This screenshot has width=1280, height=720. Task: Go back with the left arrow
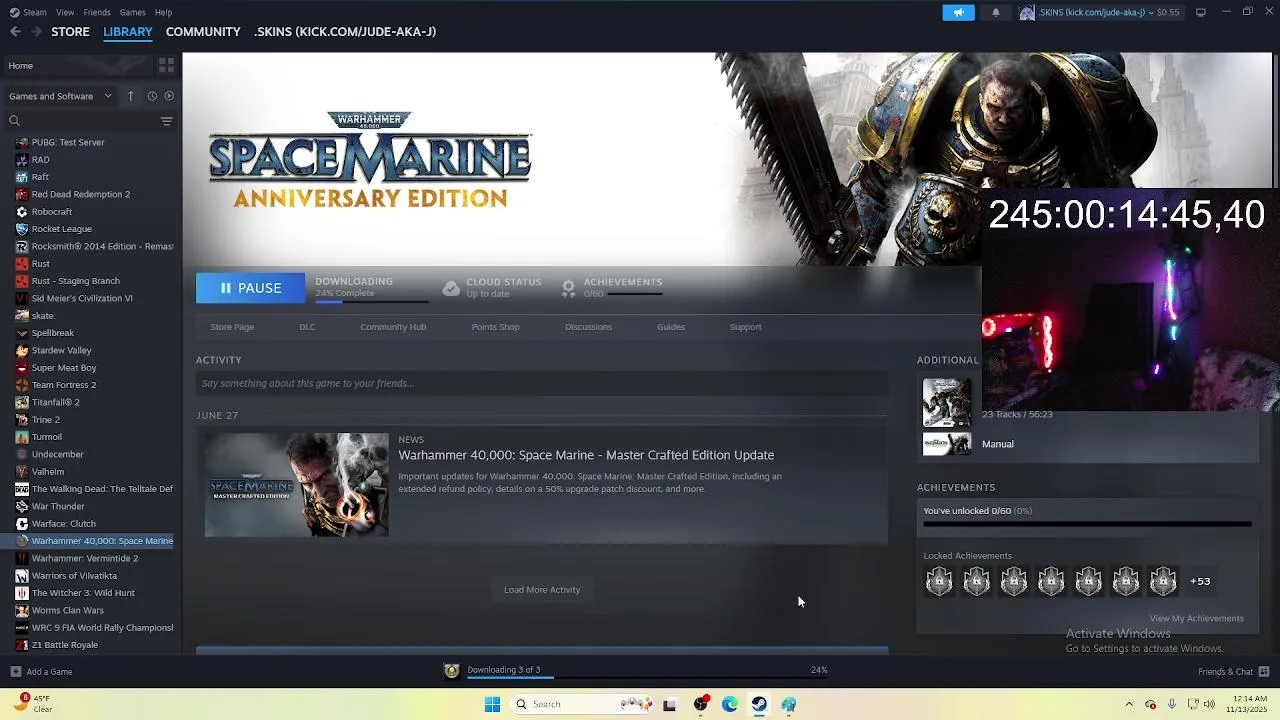click(15, 32)
